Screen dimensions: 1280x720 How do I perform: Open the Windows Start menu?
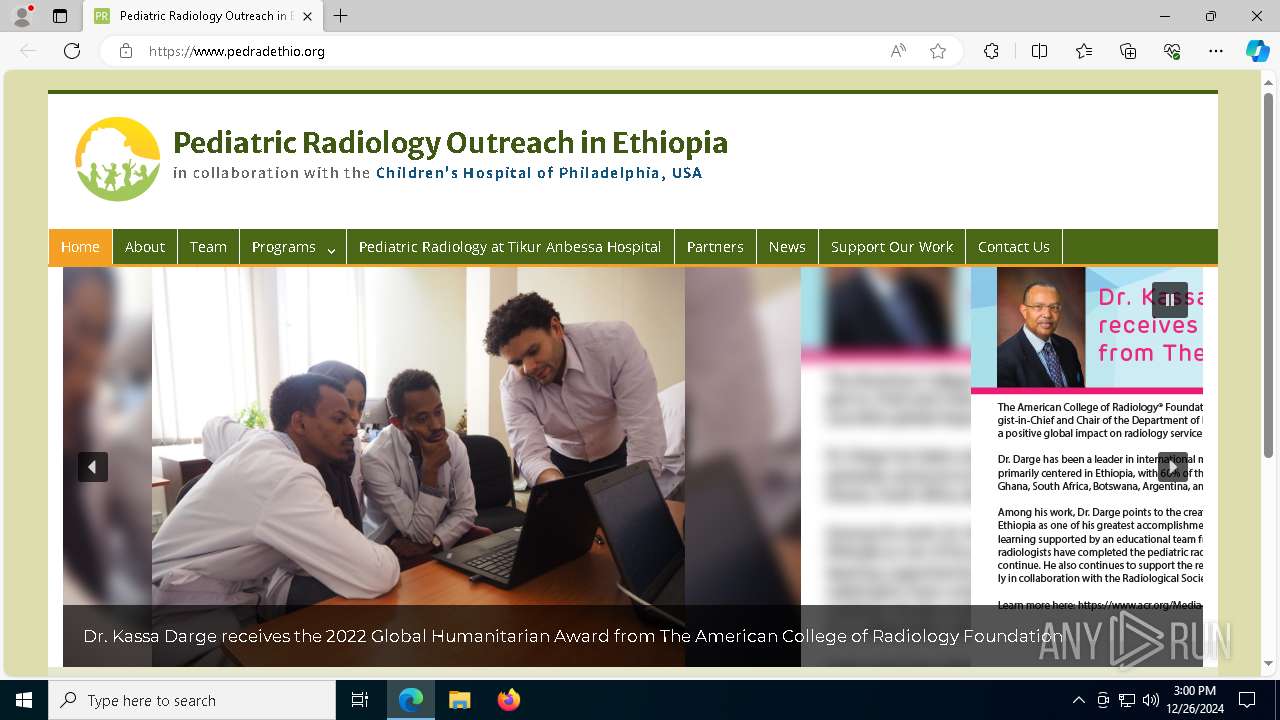click(x=24, y=700)
